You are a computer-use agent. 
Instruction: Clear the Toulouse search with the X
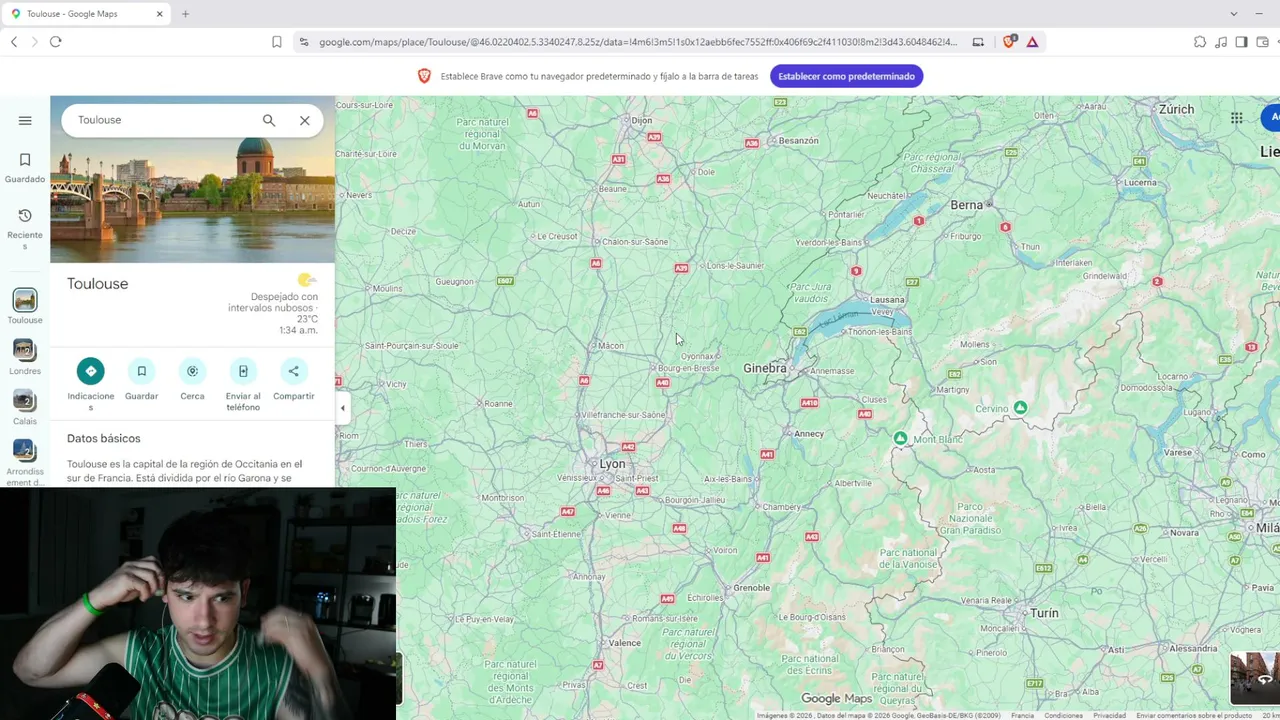(305, 120)
